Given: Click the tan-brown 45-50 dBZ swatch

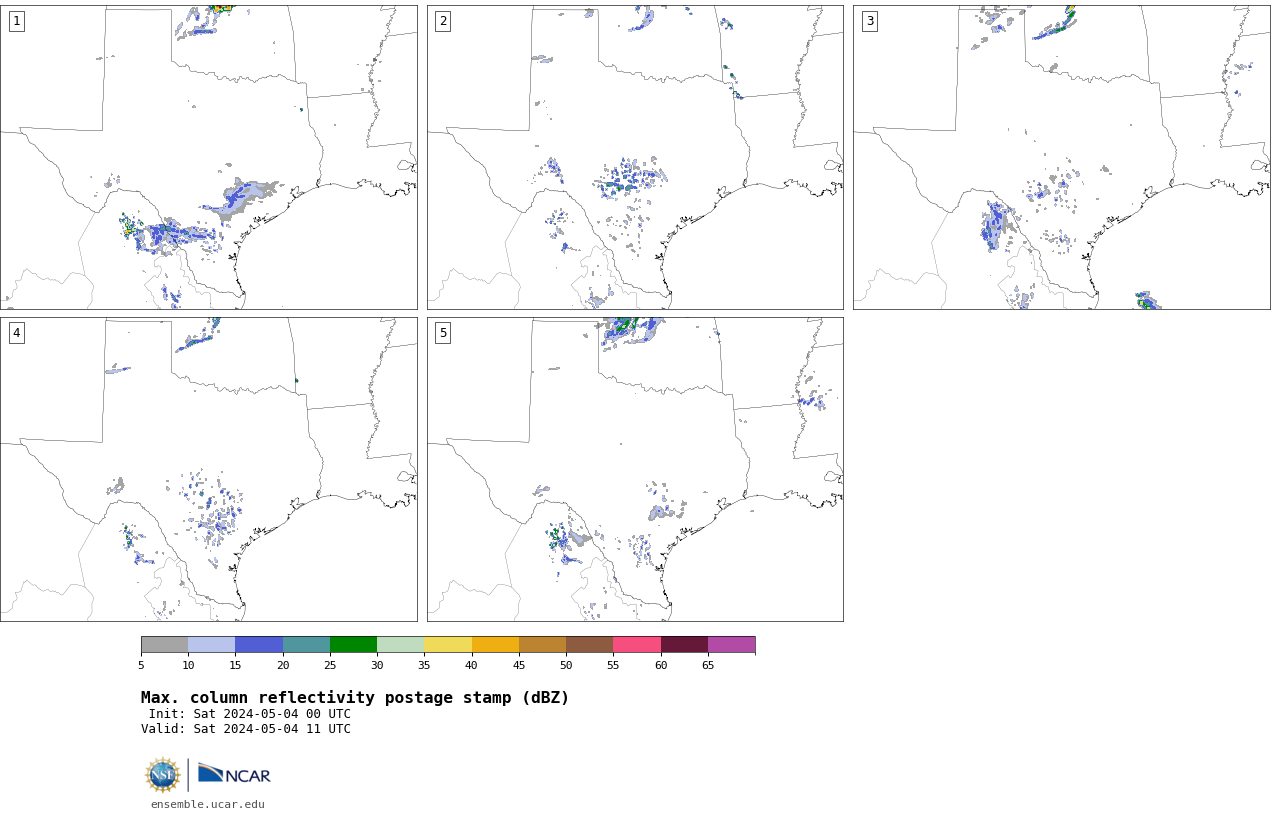Looking at the screenshot, I should [x=542, y=644].
